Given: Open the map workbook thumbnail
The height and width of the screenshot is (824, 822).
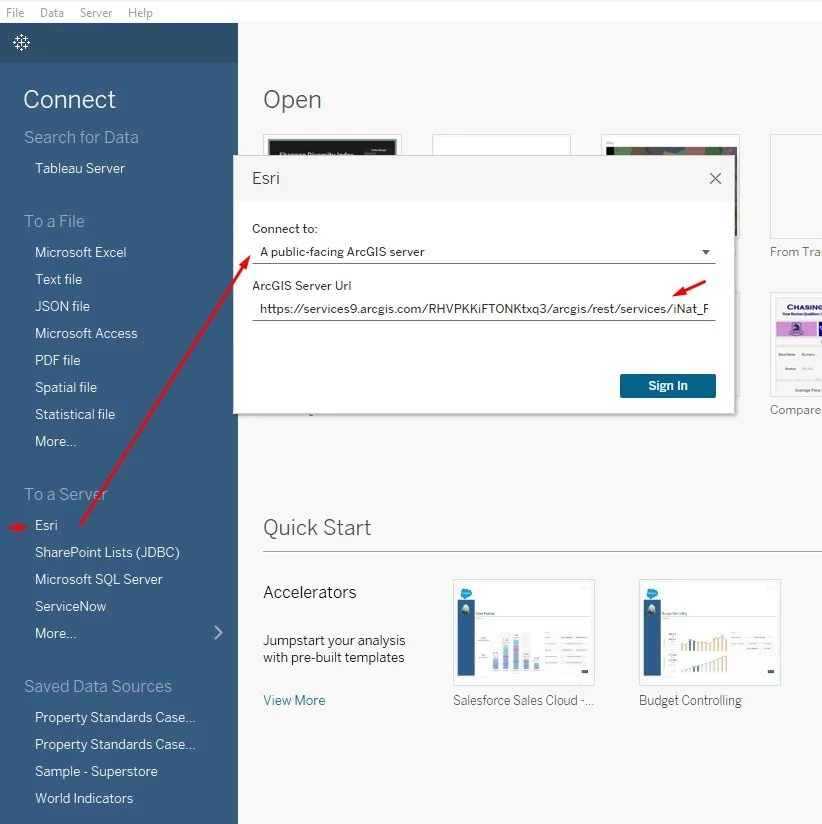Looking at the screenshot, I should 671,145.
